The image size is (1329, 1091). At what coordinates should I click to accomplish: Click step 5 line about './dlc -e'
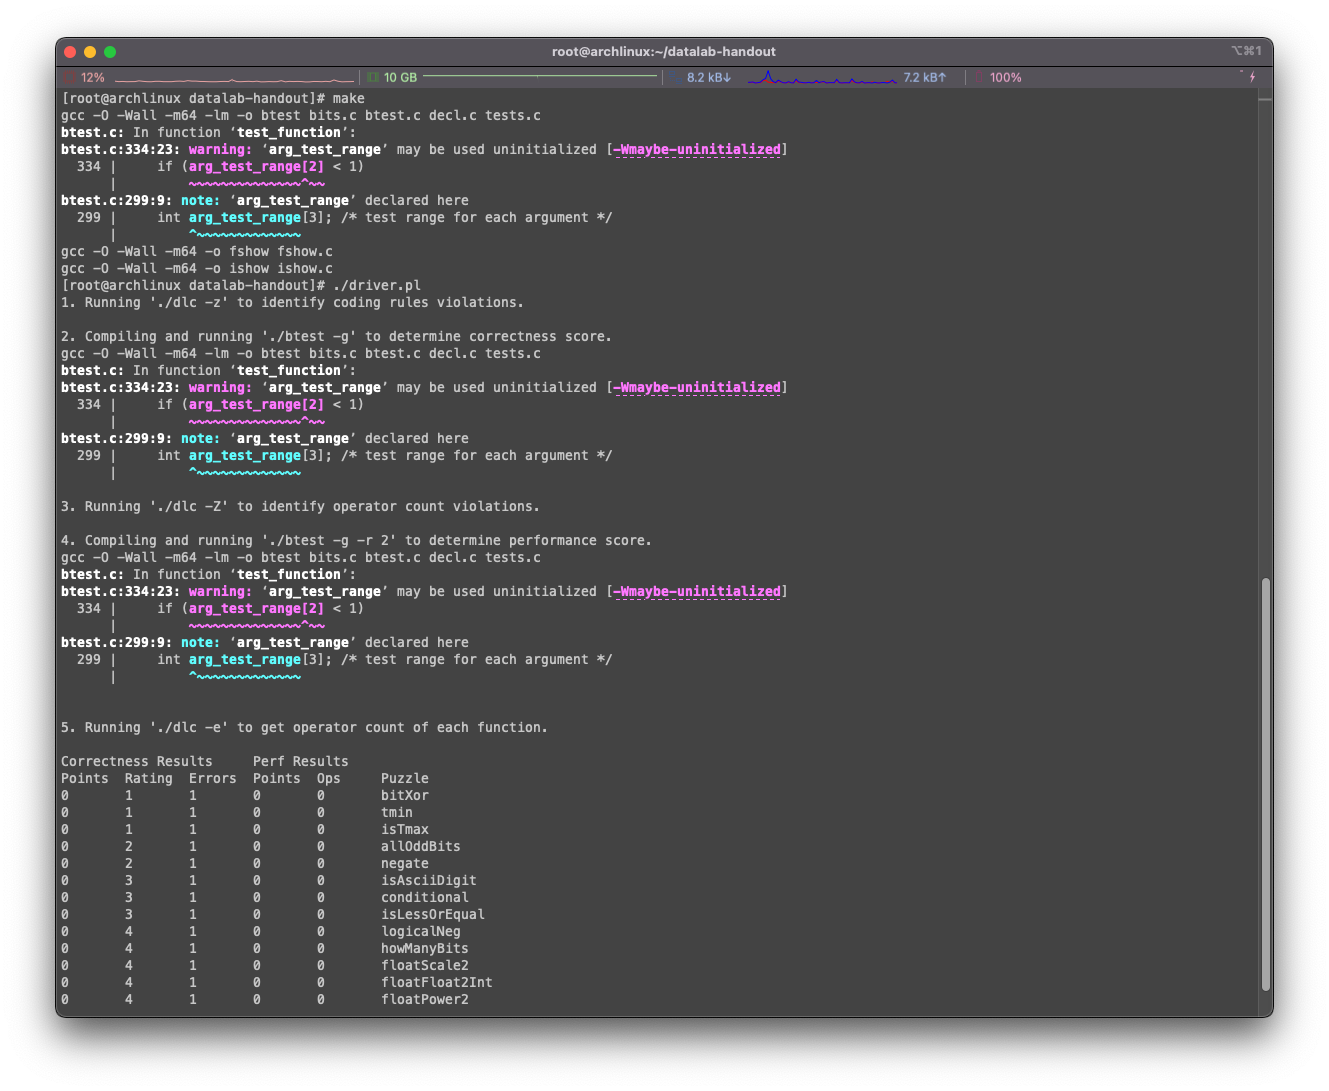(x=304, y=727)
